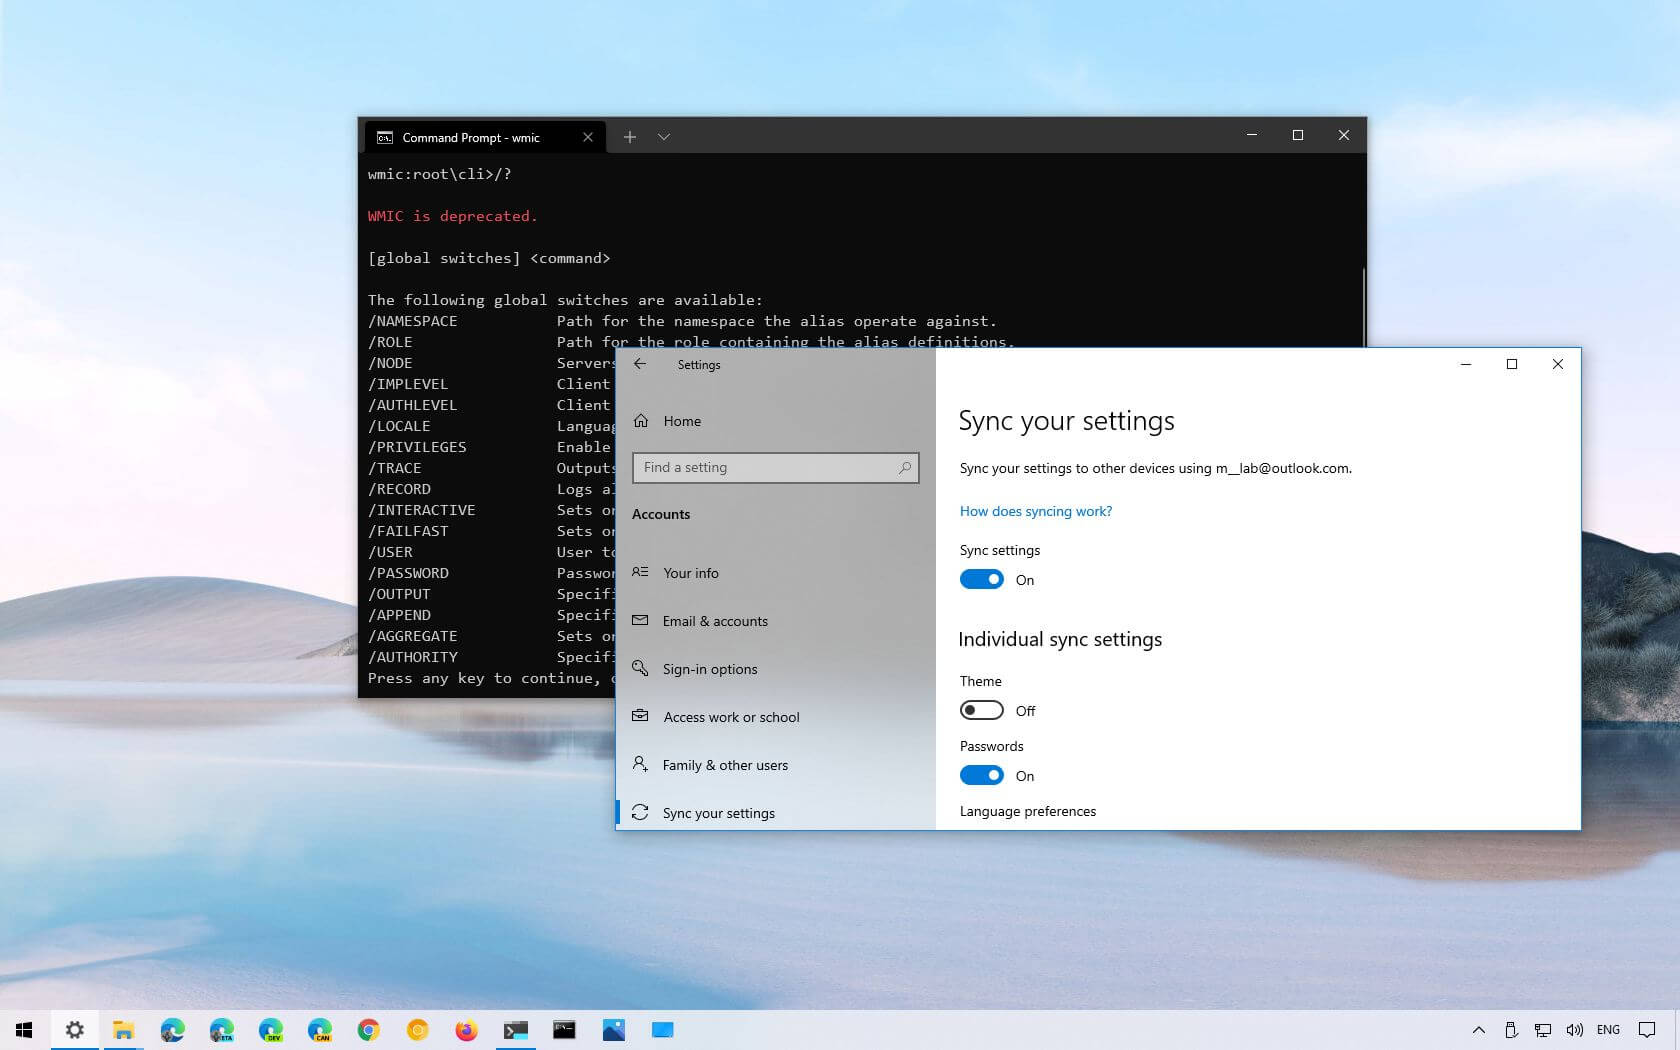This screenshot has width=1680, height=1050.
Task: Open the ENG input language selector
Action: pyautogui.click(x=1608, y=1030)
